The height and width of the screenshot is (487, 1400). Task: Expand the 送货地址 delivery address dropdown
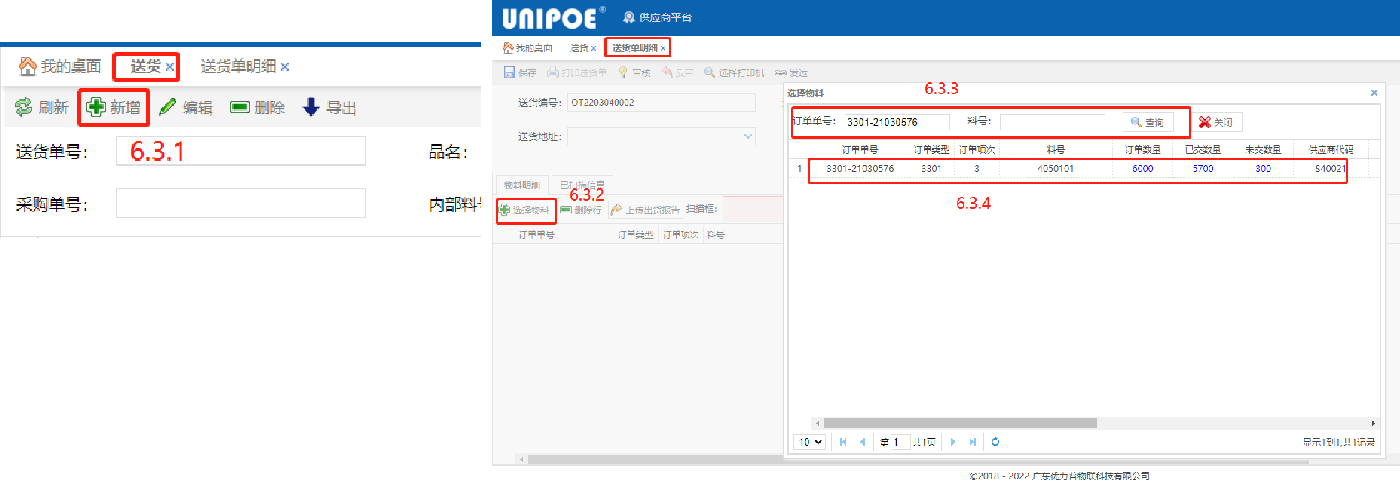click(748, 135)
